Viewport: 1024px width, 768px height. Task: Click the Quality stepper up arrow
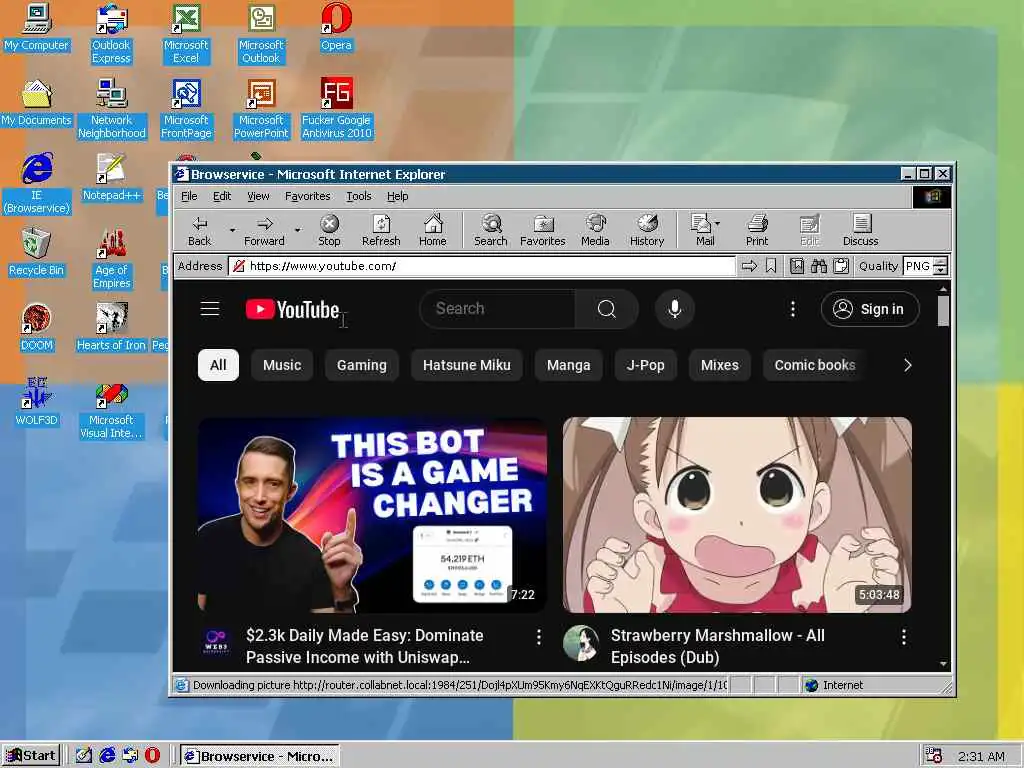940,261
